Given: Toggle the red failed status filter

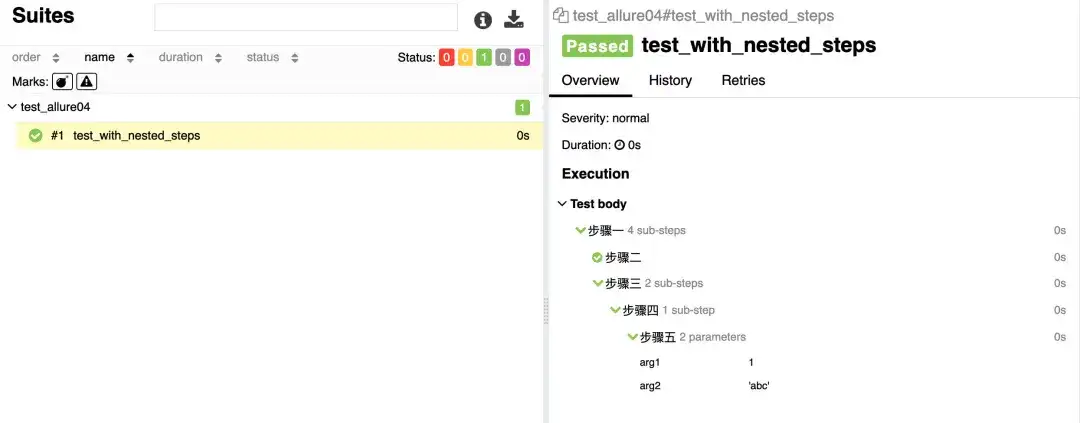Looking at the screenshot, I should pyautogui.click(x=447, y=58).
